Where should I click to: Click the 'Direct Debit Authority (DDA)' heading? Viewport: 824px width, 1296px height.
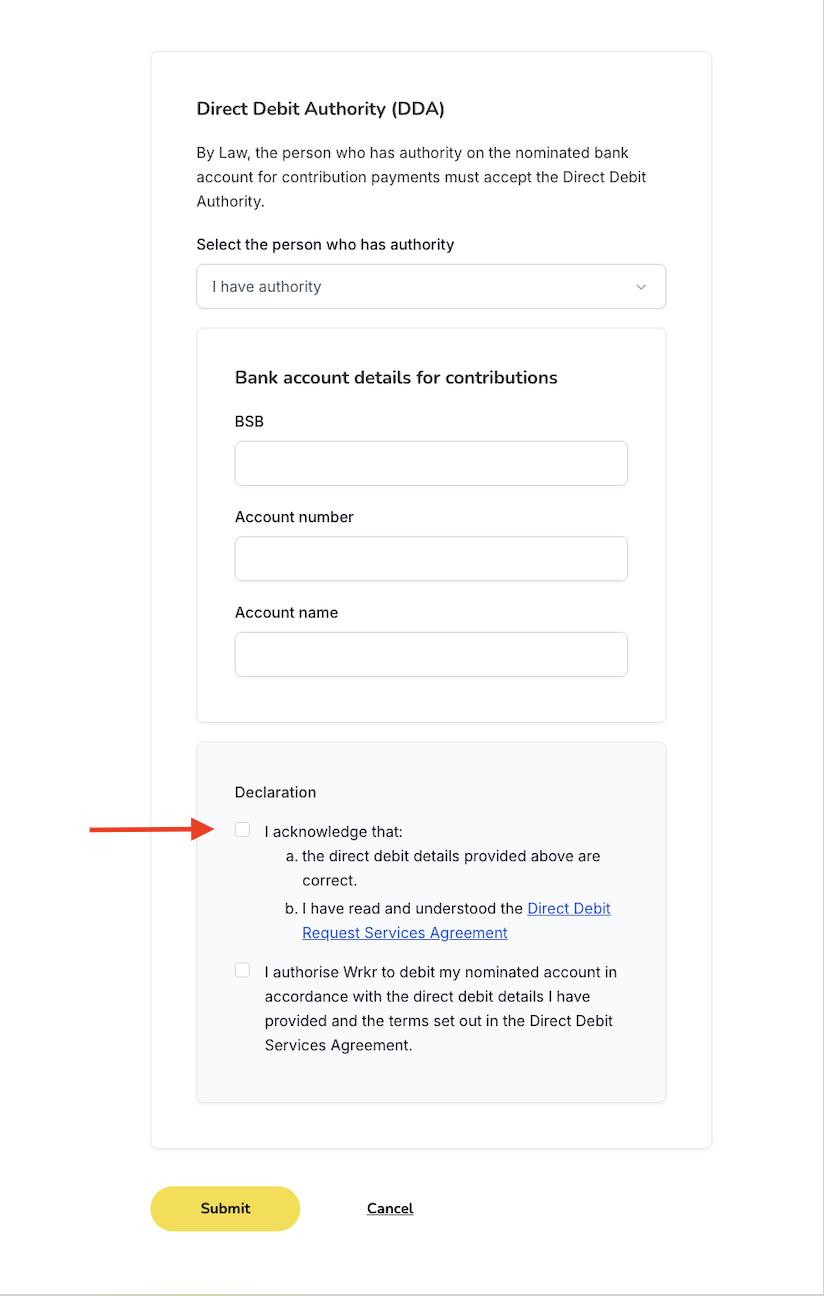[x=320, y=109]
